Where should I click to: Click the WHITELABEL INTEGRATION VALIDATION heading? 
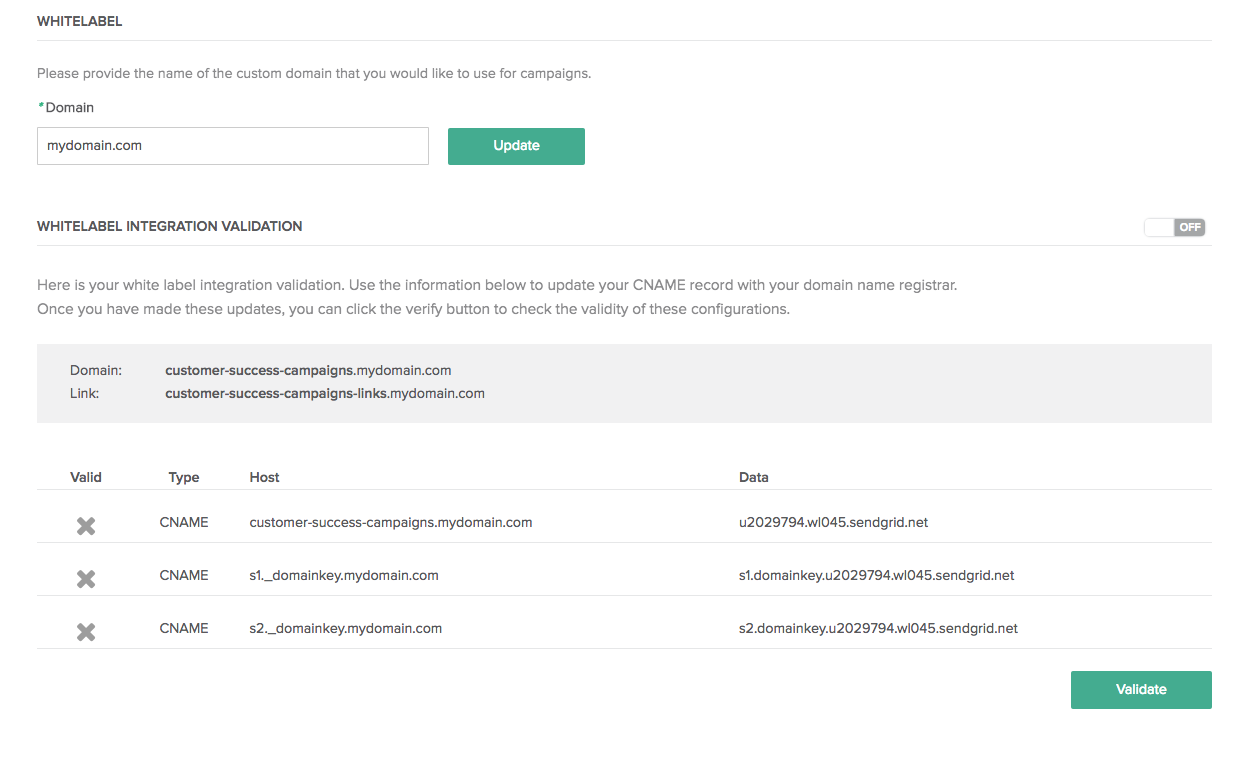pos(170,226)
